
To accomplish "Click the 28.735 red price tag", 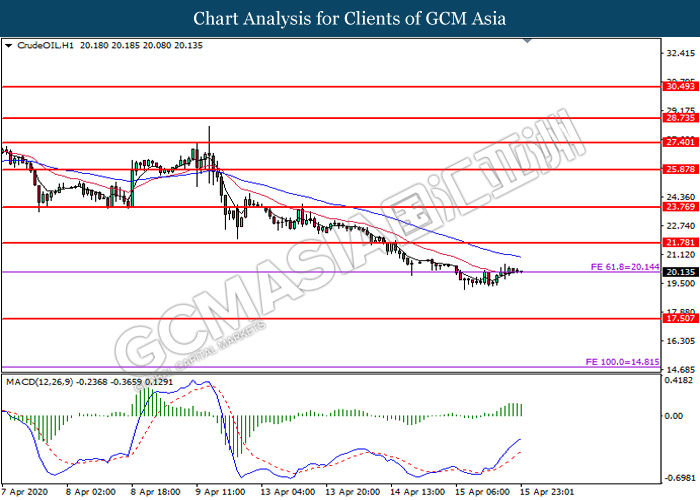I will click(x=679, y=118).
